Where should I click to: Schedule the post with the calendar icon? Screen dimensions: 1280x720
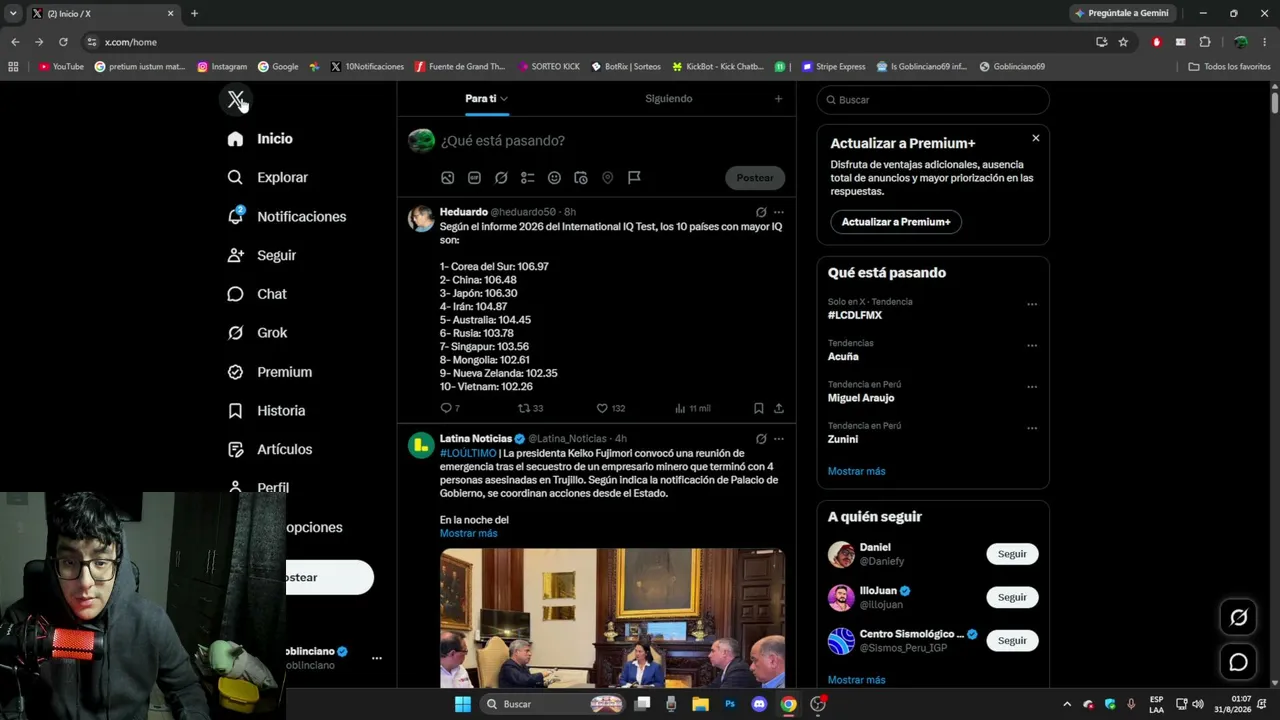(x=581, y=178)
